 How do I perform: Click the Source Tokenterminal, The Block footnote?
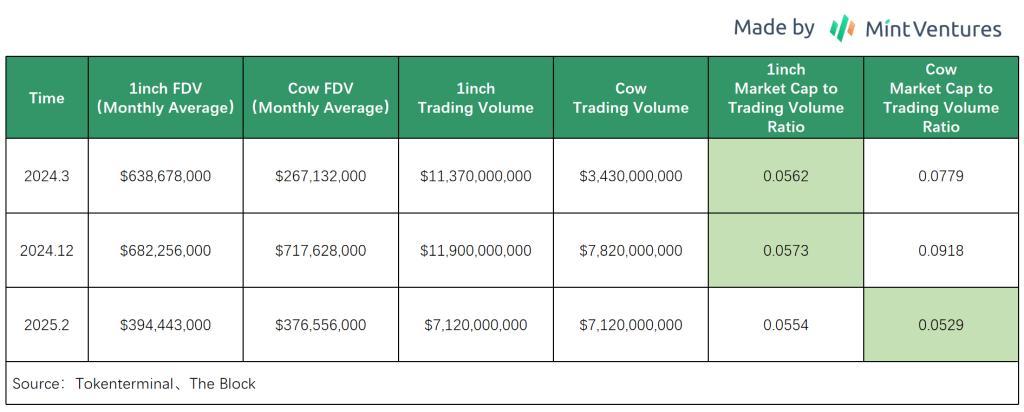coord(135,384)
